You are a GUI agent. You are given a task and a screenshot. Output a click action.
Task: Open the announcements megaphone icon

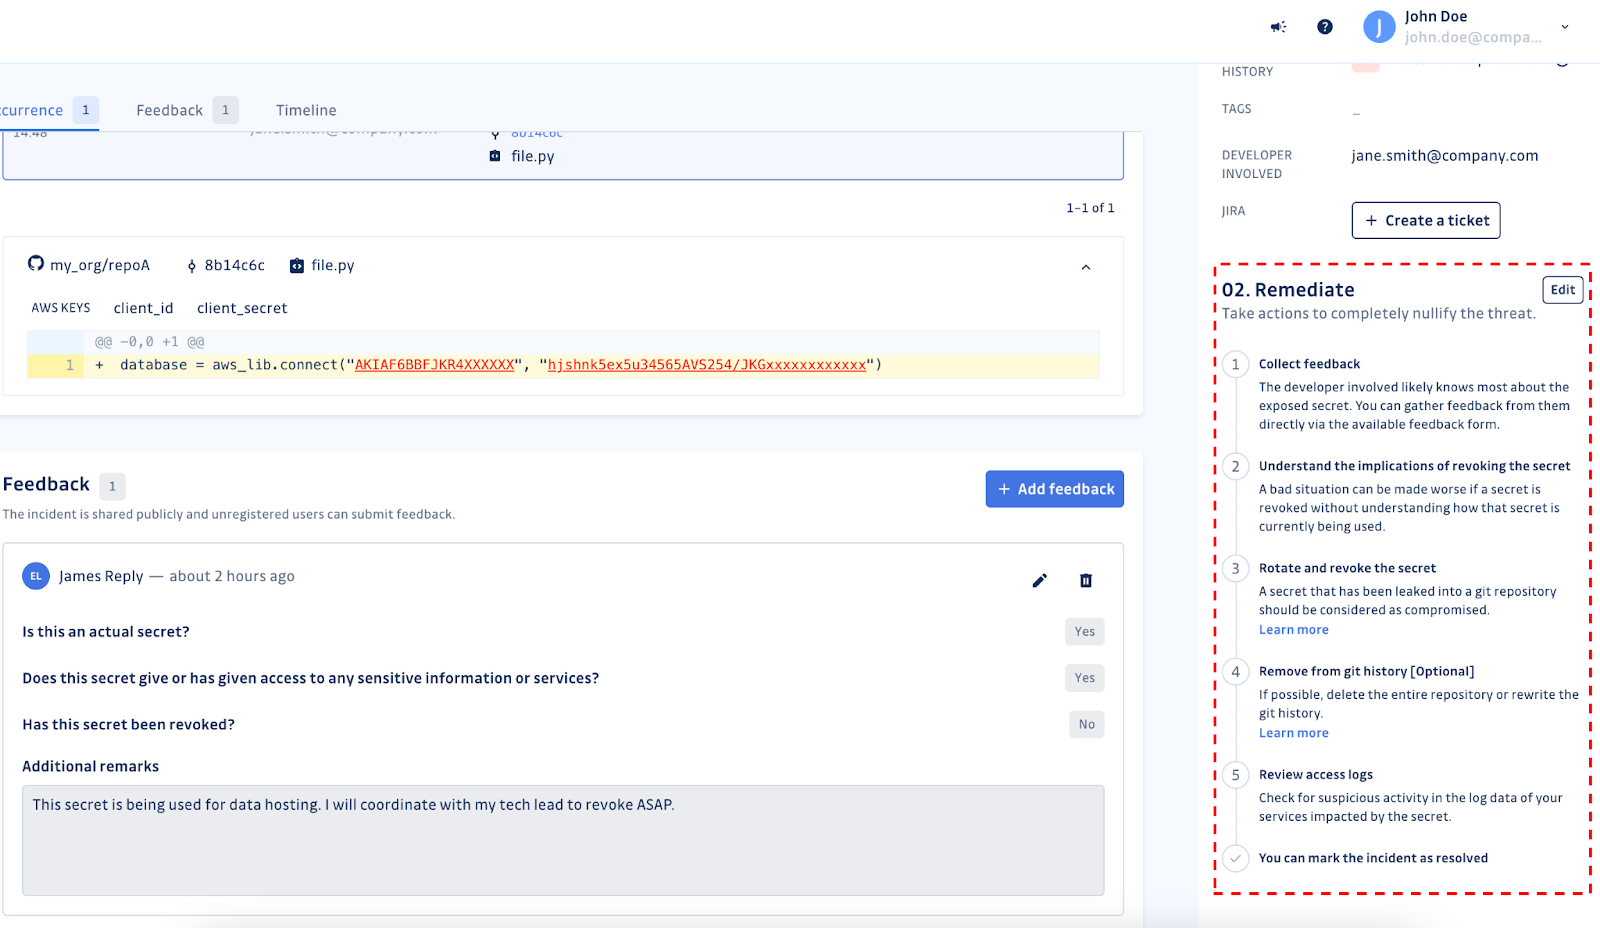[1277, 27]
